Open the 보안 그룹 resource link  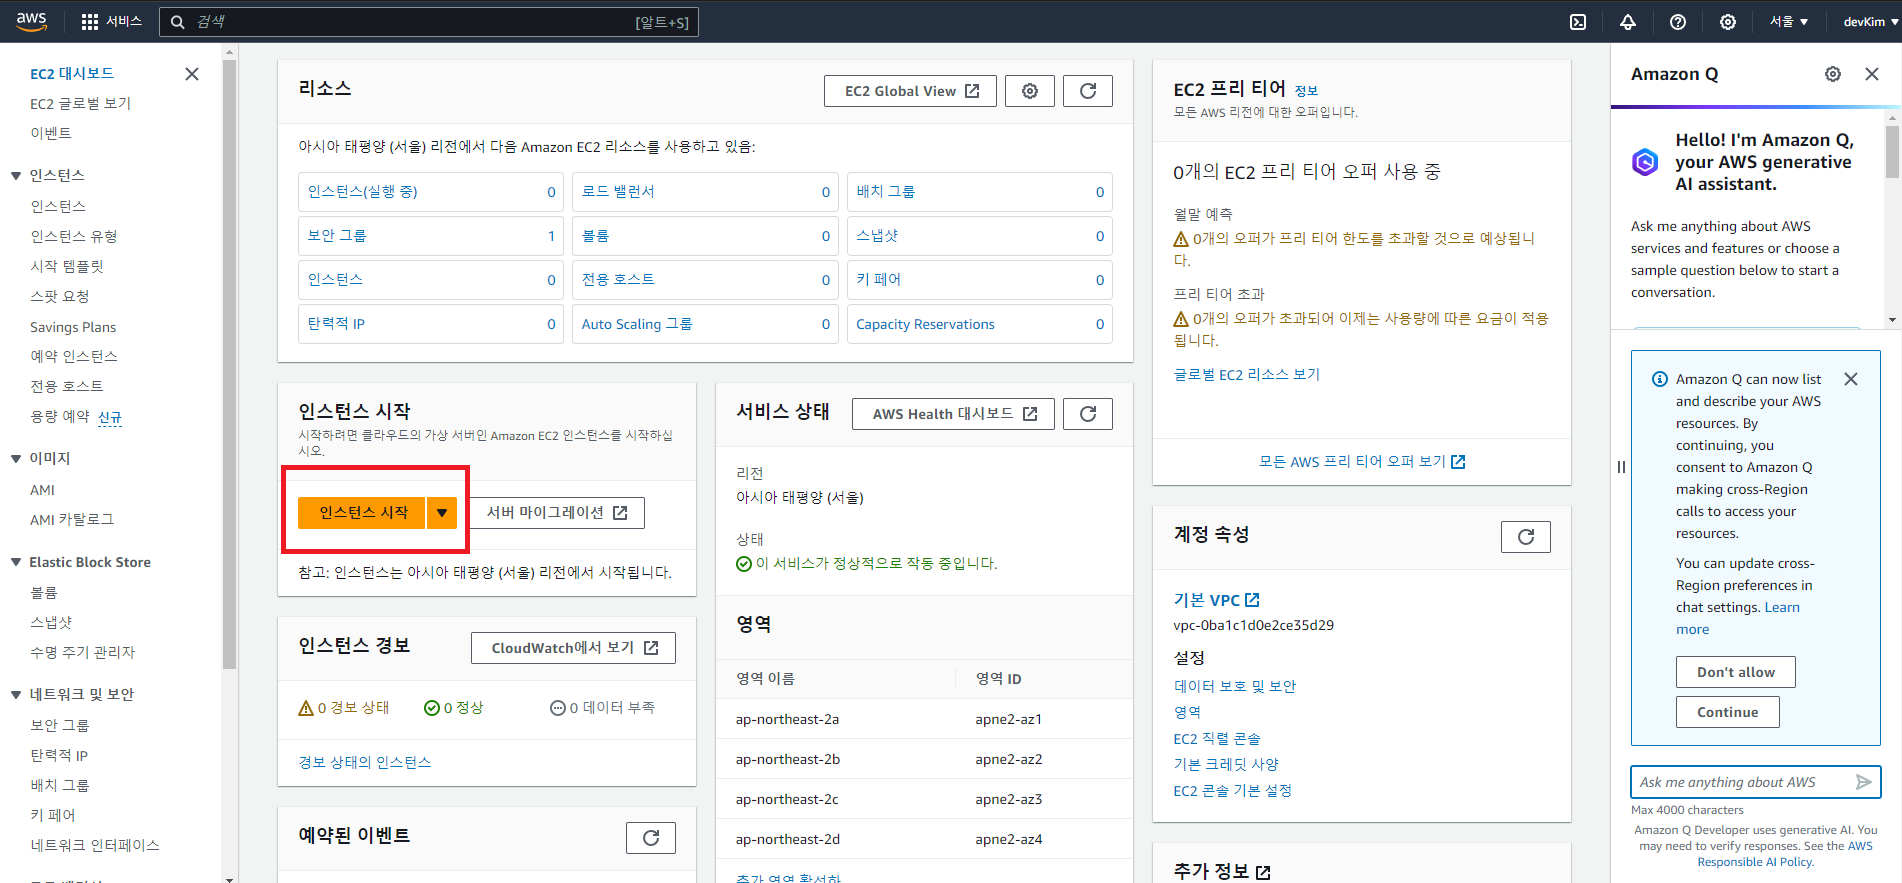point(337,236)
